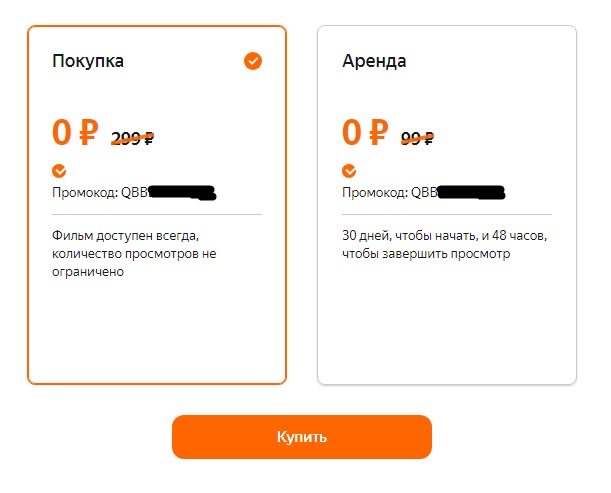Click the empty lower area of the Покупка card

tap(156, 330)
